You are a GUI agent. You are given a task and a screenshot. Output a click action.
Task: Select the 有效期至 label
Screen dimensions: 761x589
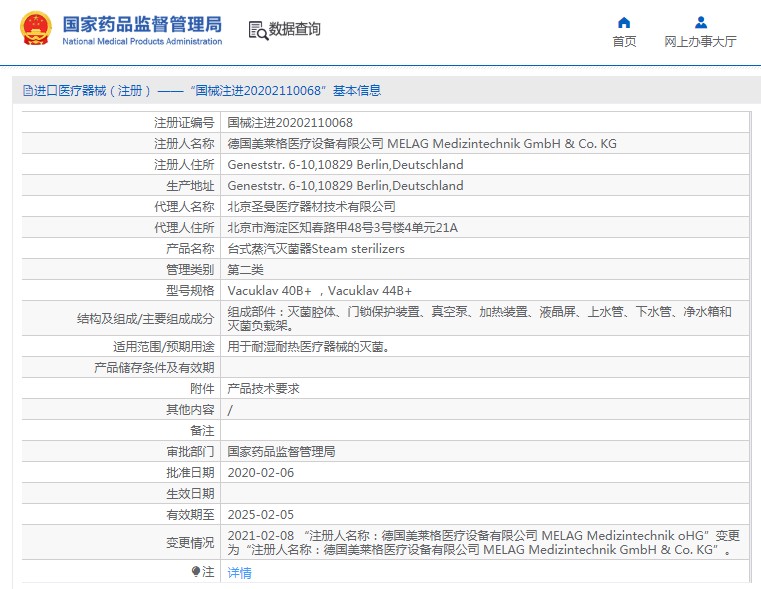[x=190, y=514]
